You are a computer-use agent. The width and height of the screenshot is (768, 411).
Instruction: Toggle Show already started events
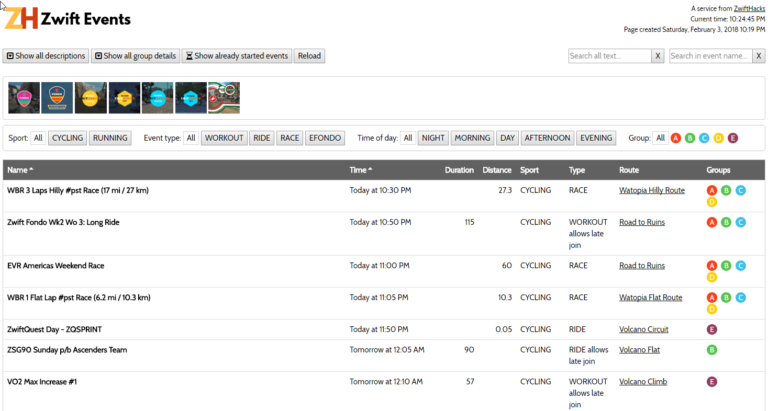pyautogui.click(x=237, y=56)
